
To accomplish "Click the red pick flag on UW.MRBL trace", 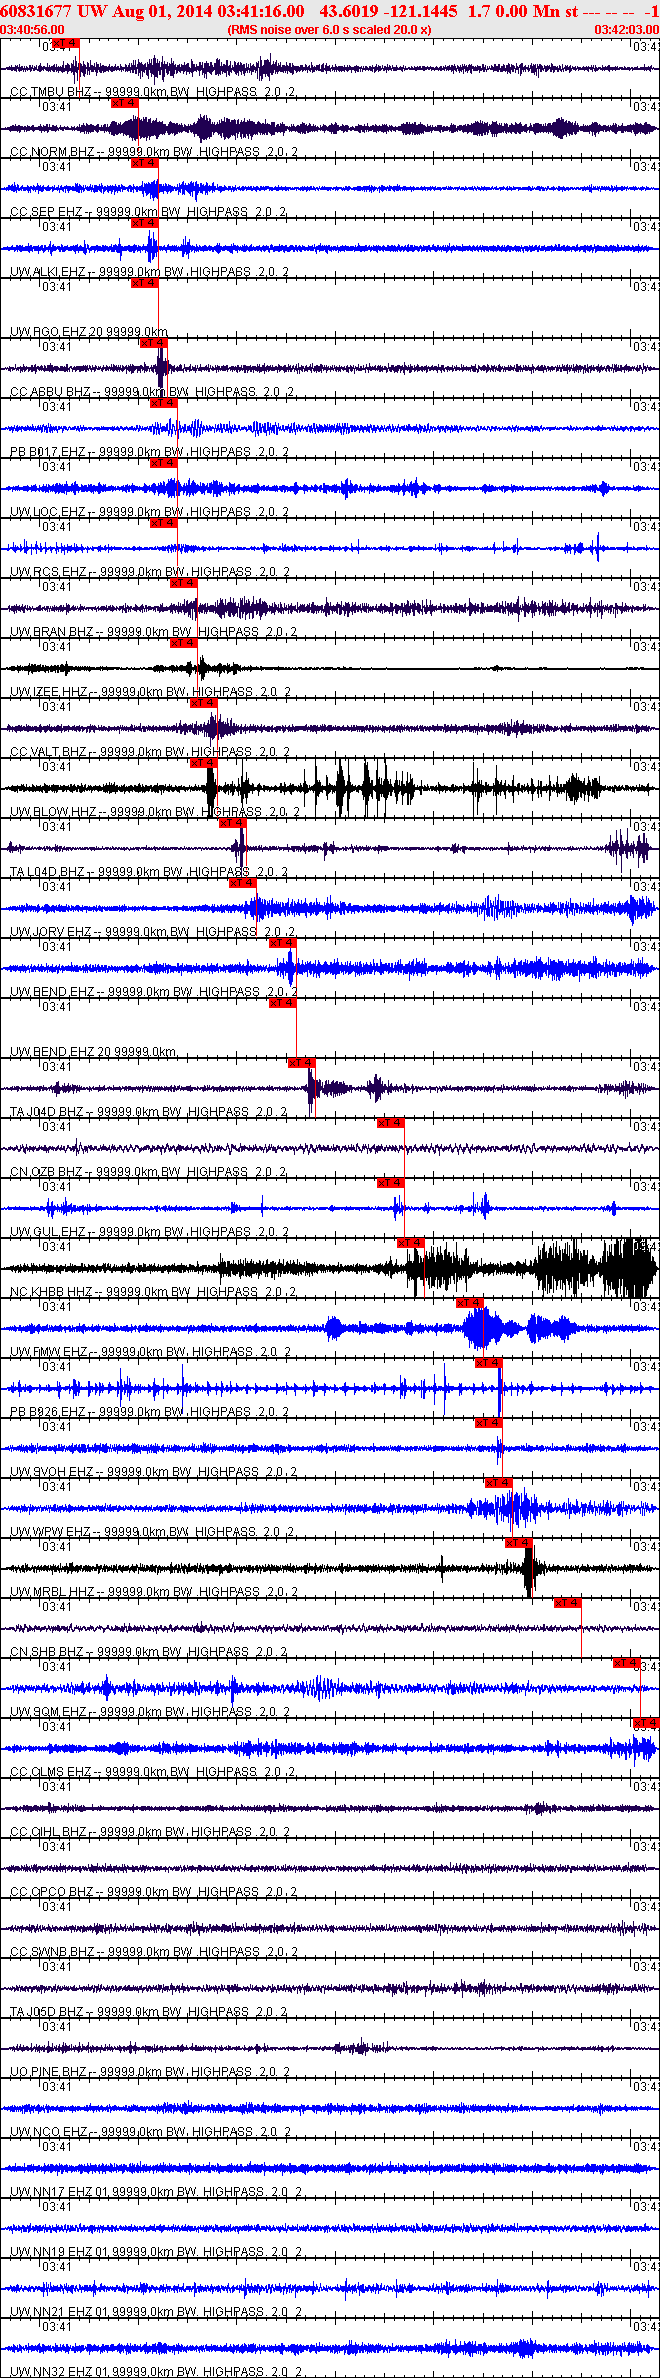I will [x=518, y=1543].
